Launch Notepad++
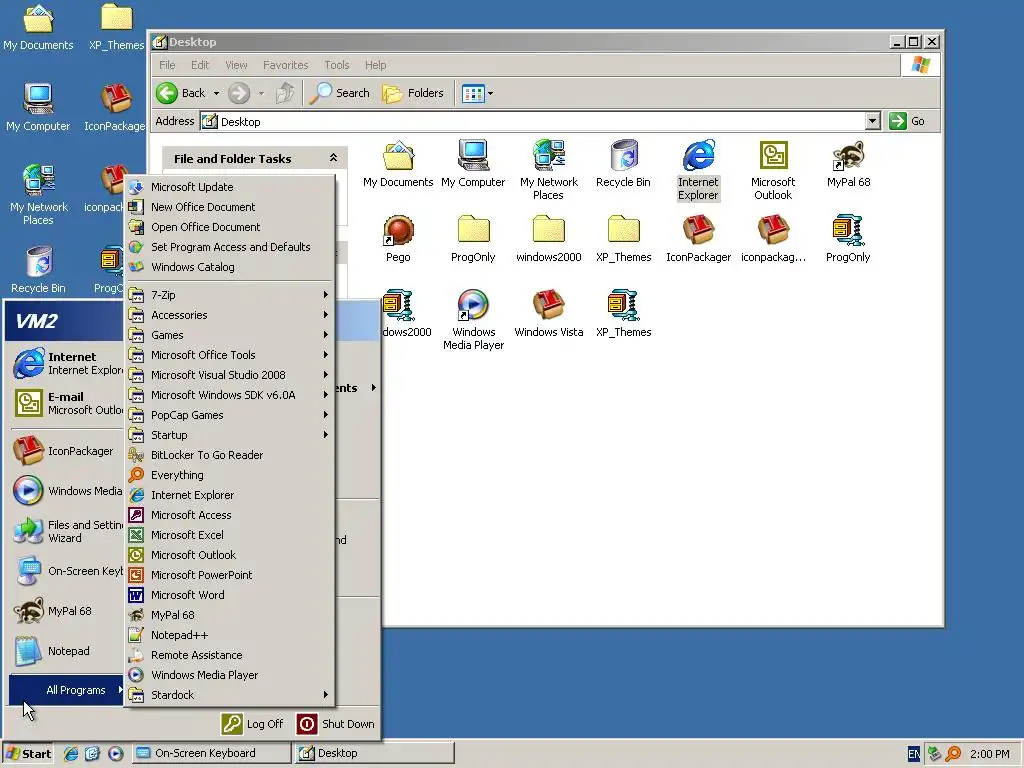Viewport: 1024px width, 768px height. (x=230, y=635)
